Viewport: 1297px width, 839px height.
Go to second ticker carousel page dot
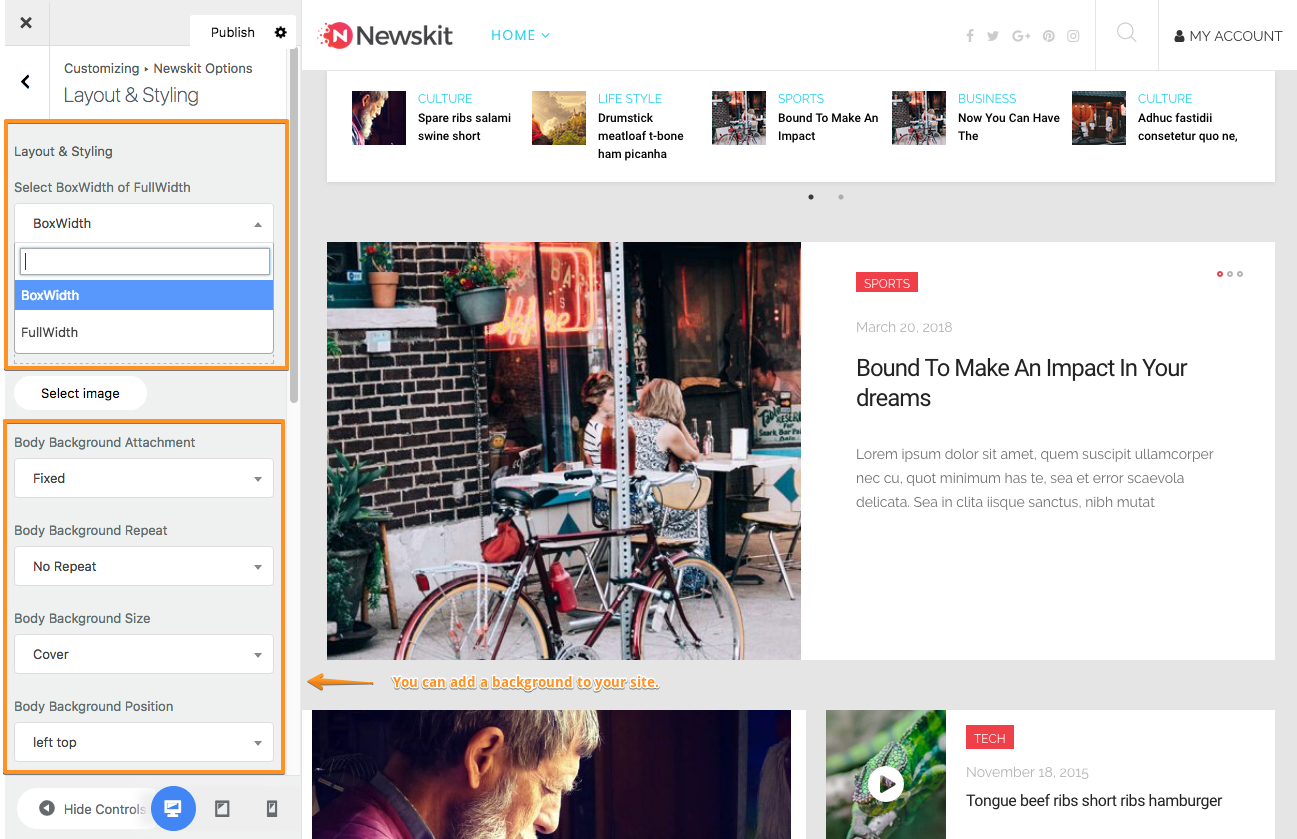[841, 197]
